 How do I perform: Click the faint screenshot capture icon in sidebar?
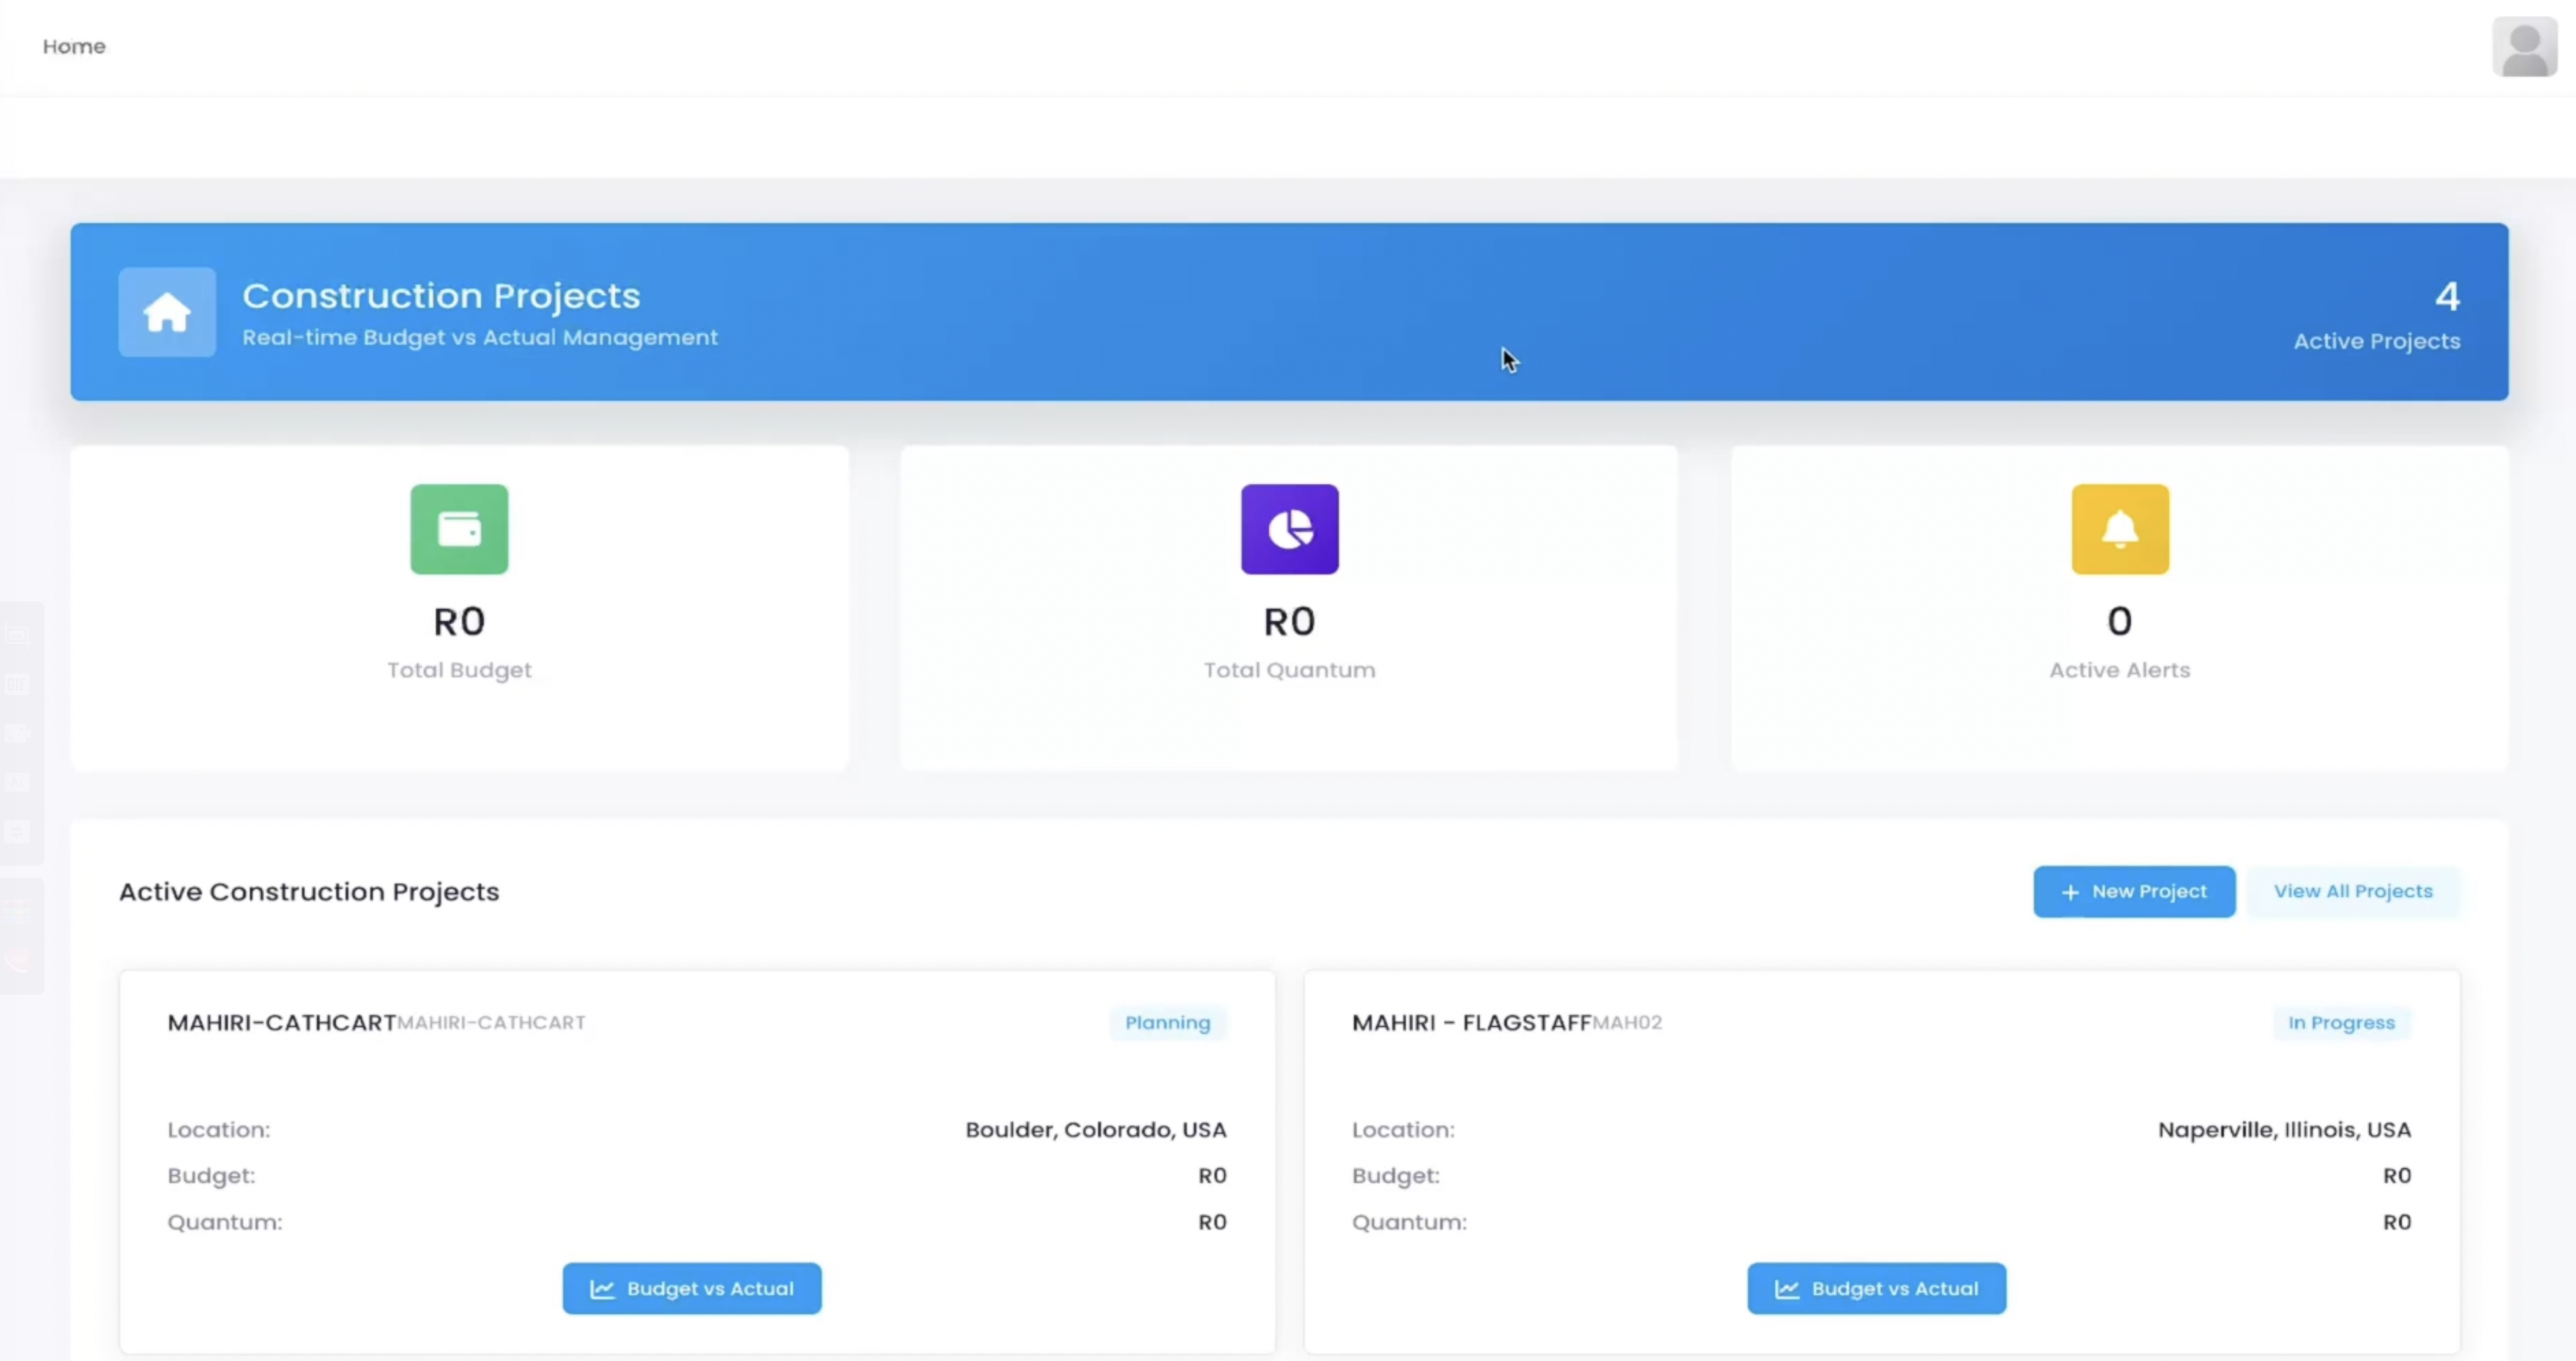(17, 635)
